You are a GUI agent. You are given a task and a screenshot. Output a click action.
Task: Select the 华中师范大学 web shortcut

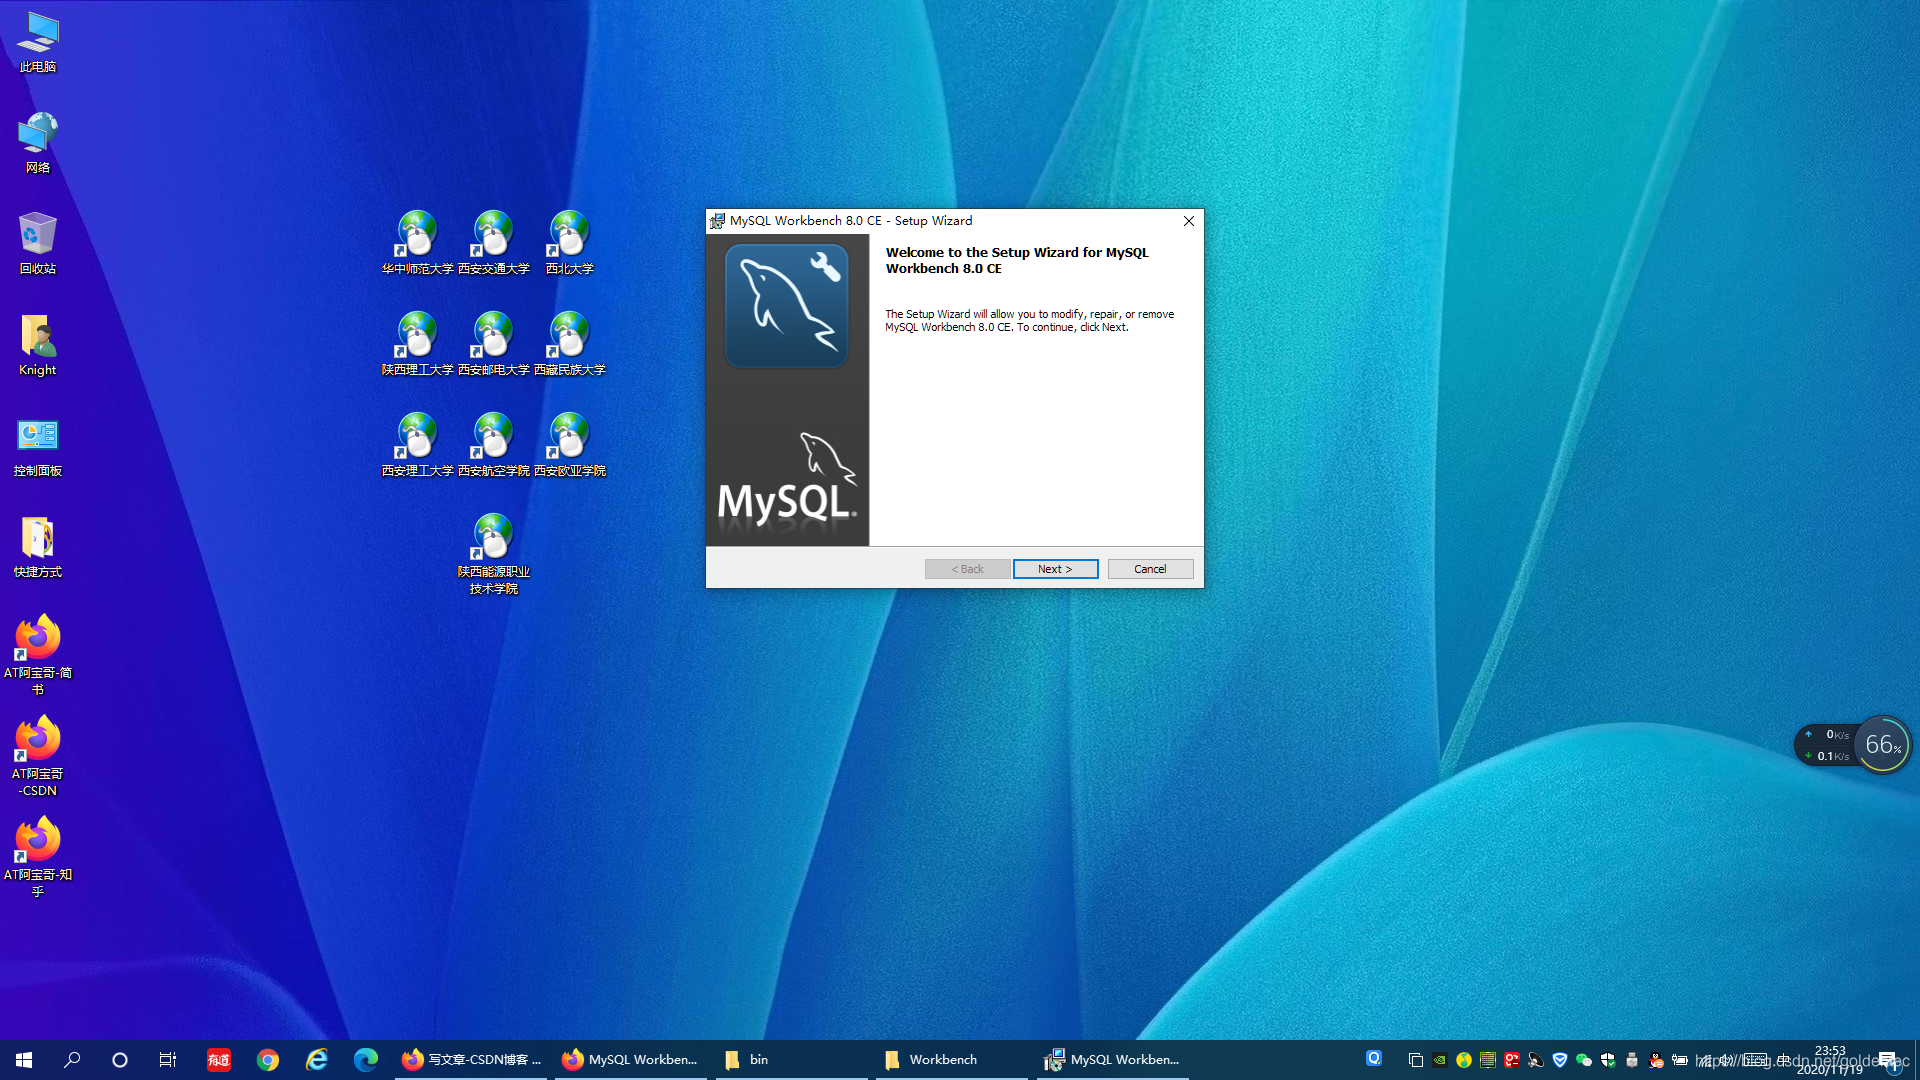[x=418, y=243]
